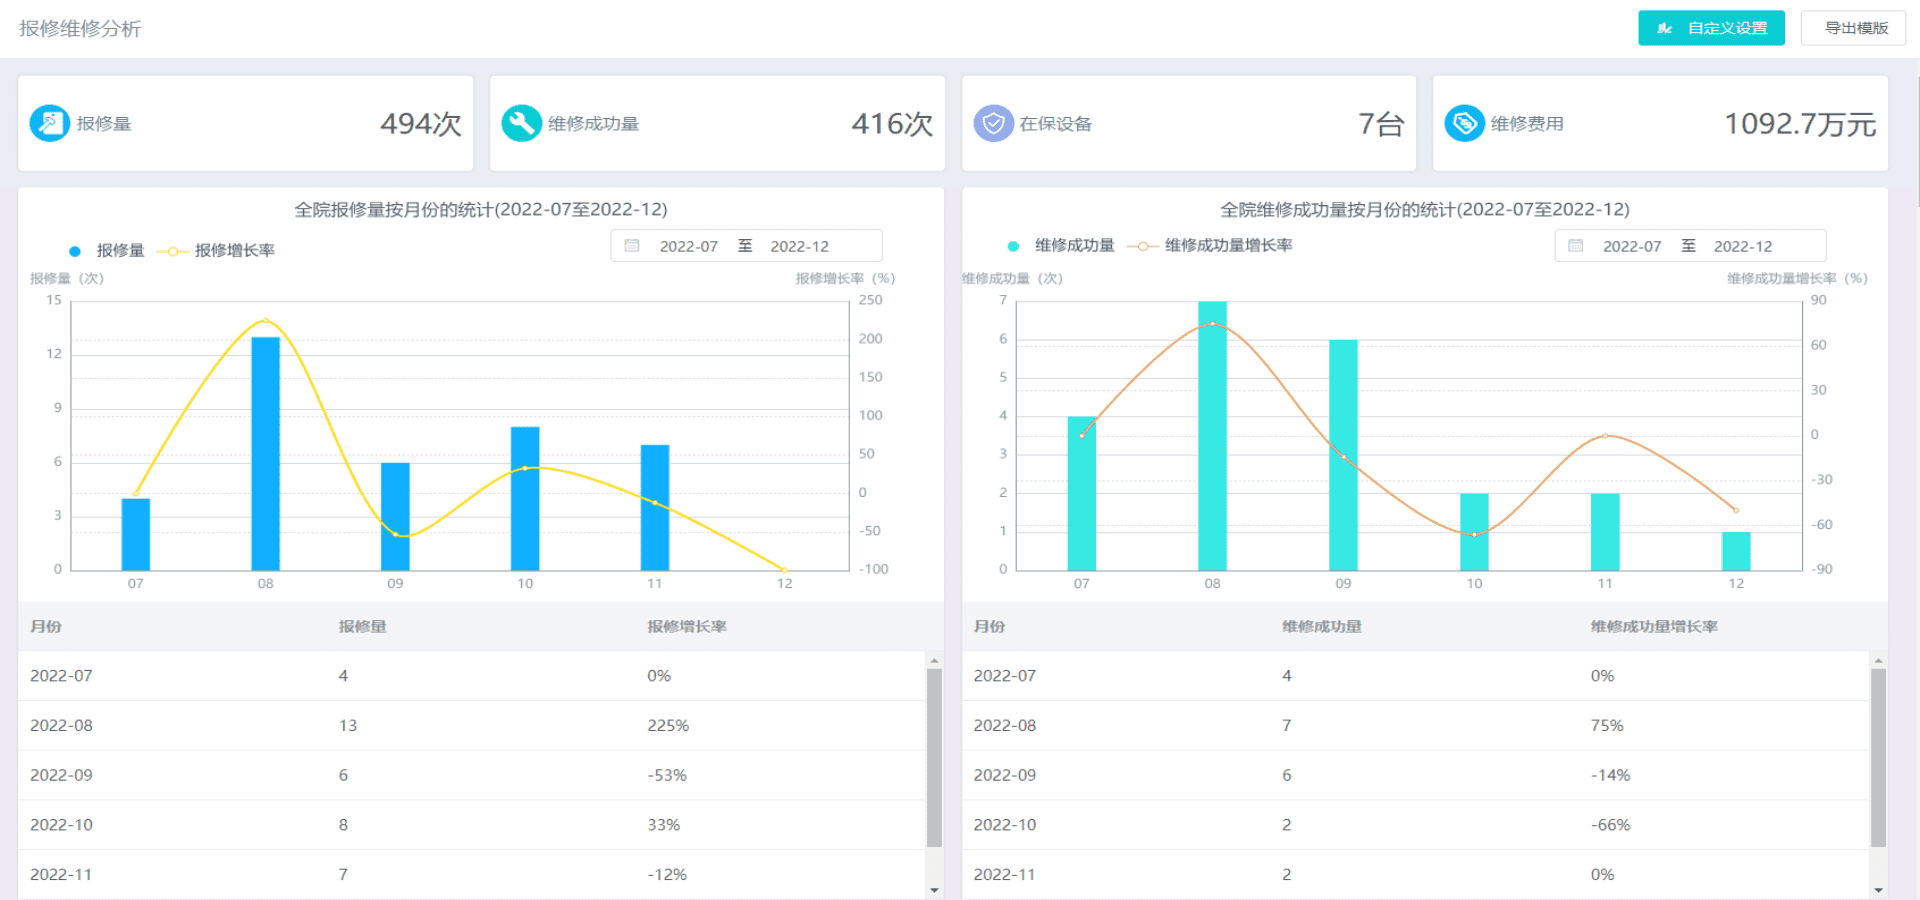Image resolution: width=1920 pixels, height=900 pixels.
Task: Click the 在保设备 shield icon
Action: click(x=993, y=124)
